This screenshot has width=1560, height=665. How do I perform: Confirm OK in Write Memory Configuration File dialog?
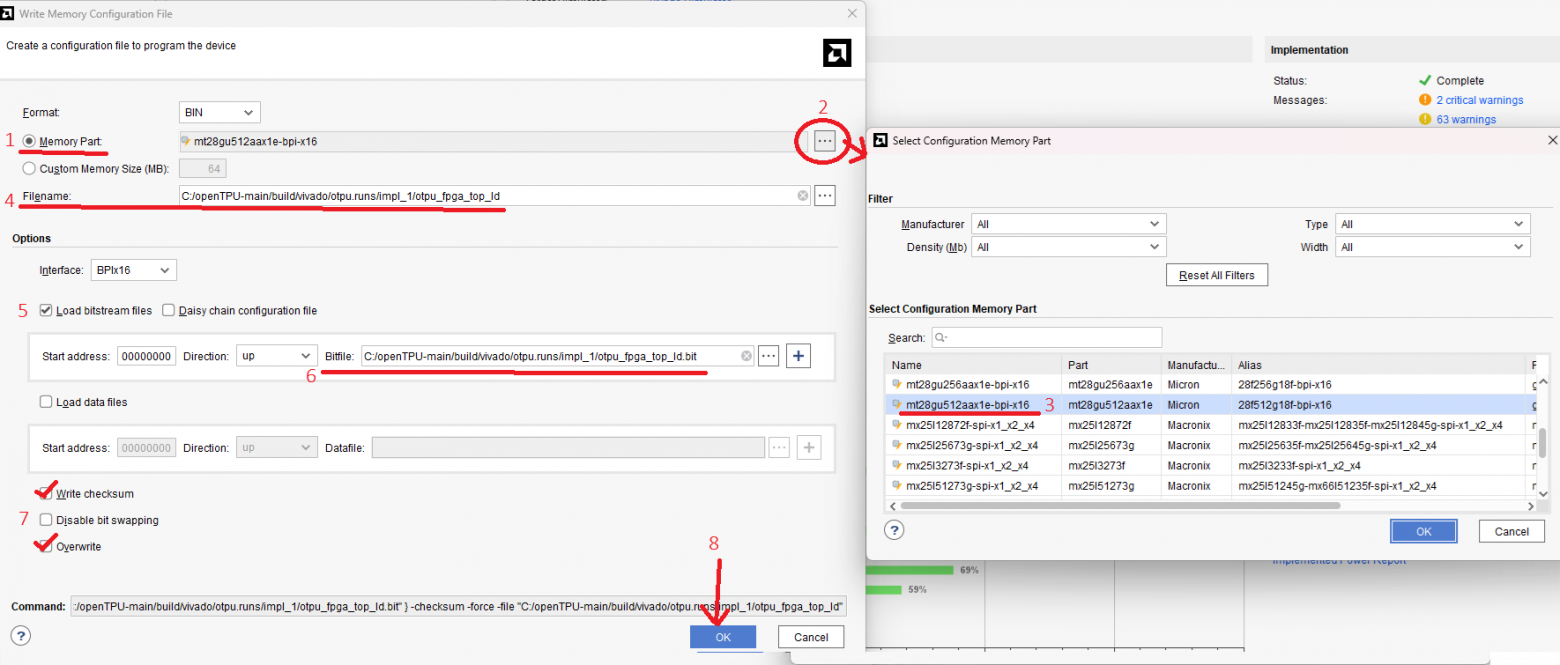pyautogui.click(x=723, y=637)
